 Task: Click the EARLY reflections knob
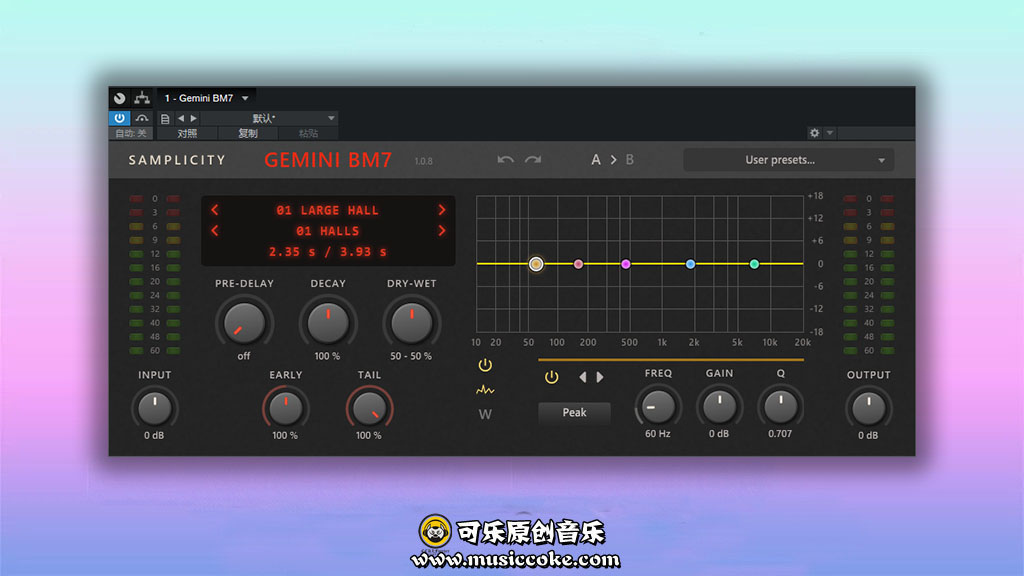pyautogui.click(x=285, y=408)
